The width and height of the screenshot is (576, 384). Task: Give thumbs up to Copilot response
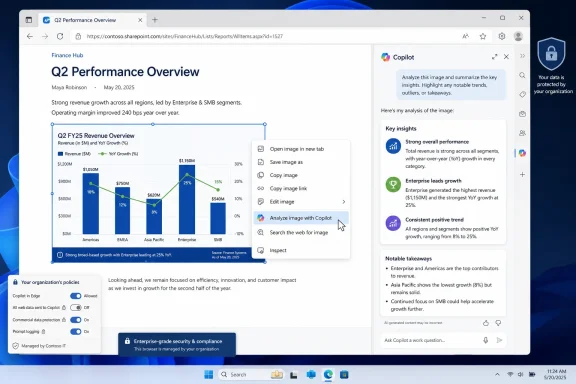tap(486, 323)
